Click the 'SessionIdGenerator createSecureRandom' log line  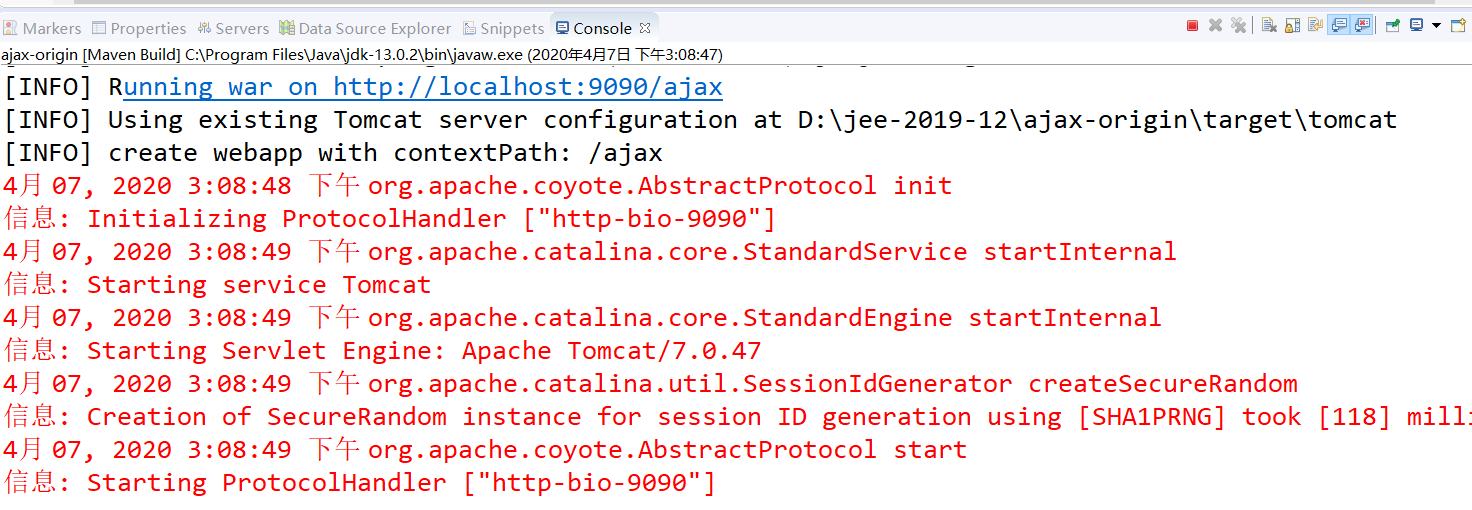pyautogui.click(x=650, y=384)
